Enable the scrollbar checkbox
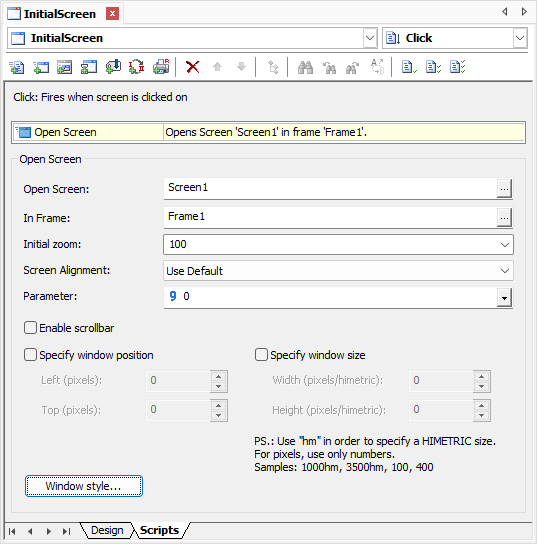537x544 pixels. 30,328
